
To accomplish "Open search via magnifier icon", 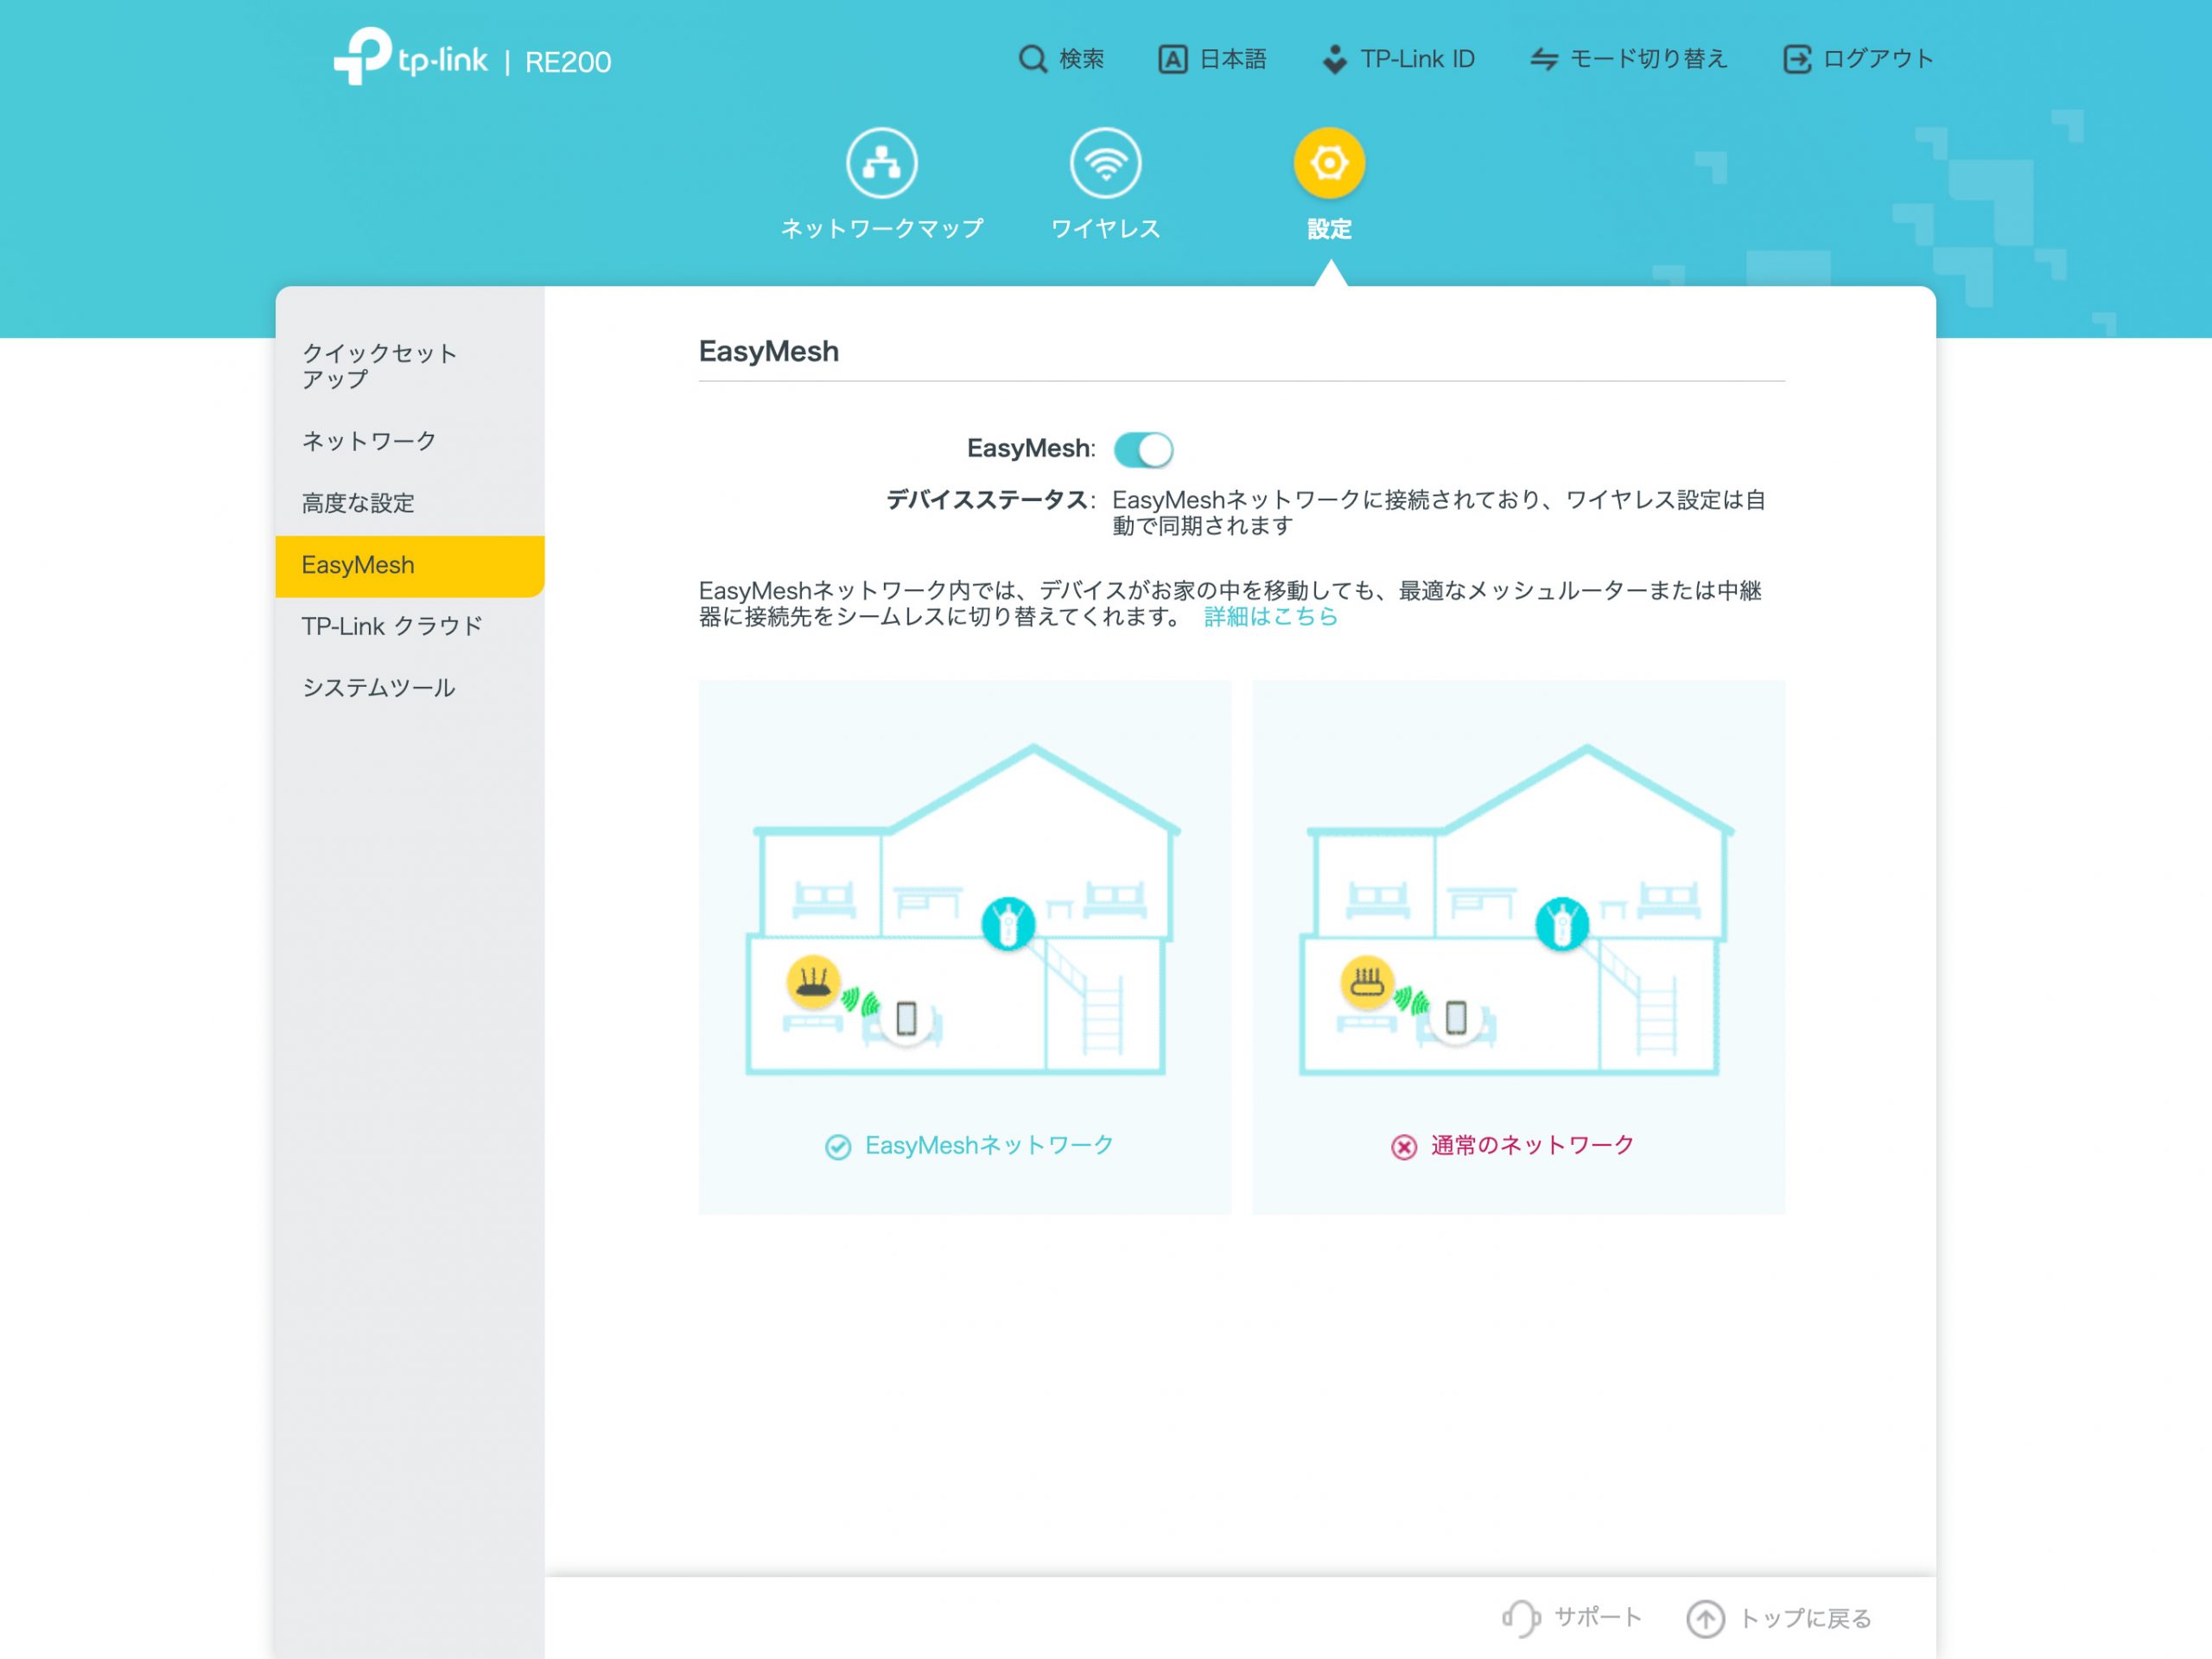I will (x=1032, y=59).
